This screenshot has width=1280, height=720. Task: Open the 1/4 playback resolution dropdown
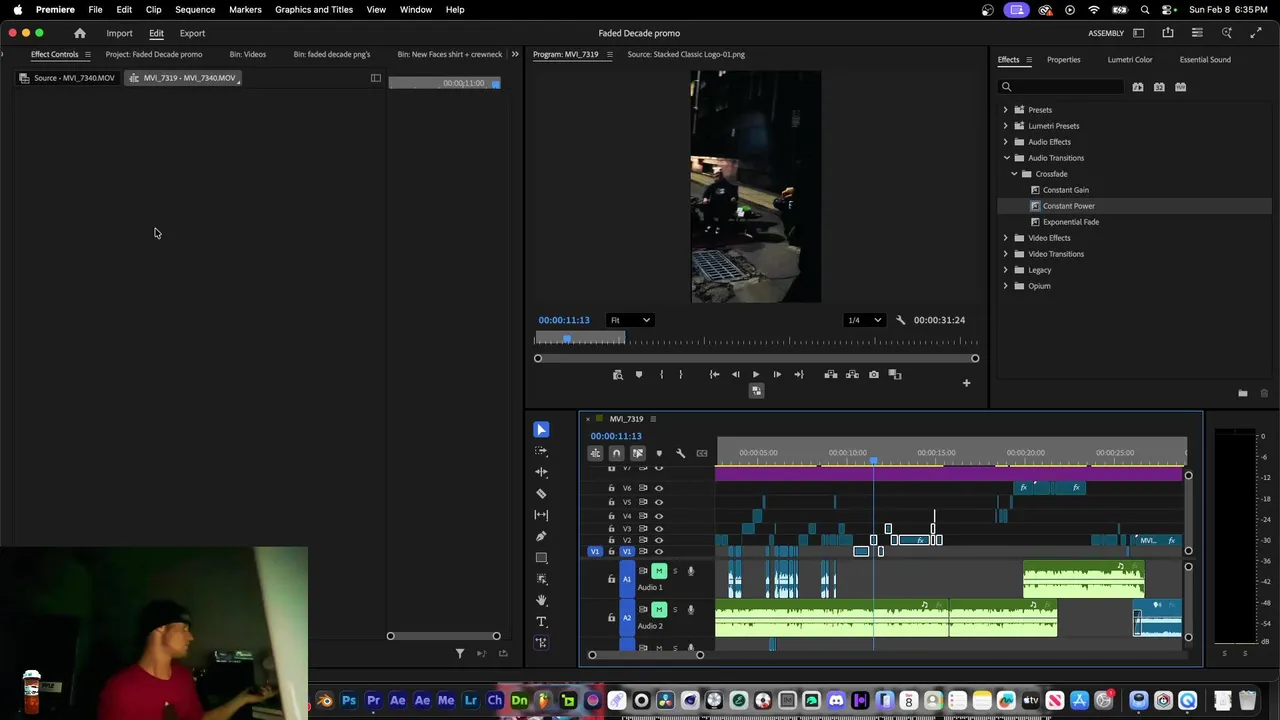click(x=864, y=320)
